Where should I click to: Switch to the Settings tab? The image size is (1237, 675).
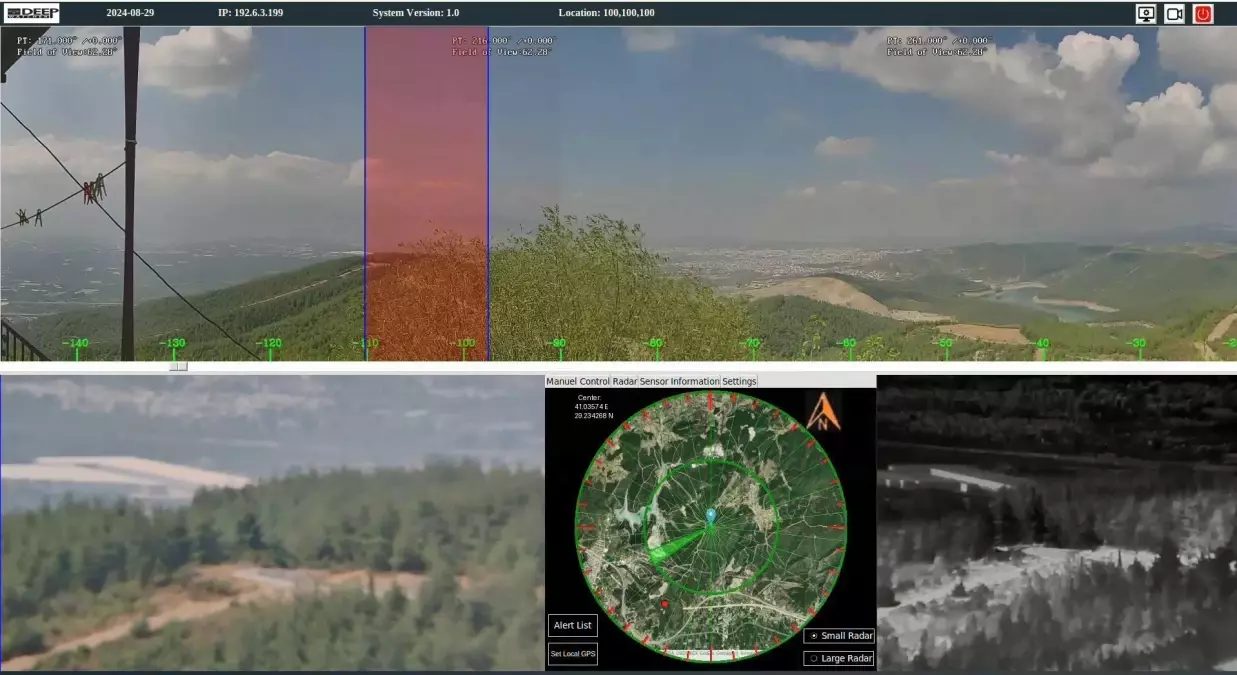(x=739, y=381)
